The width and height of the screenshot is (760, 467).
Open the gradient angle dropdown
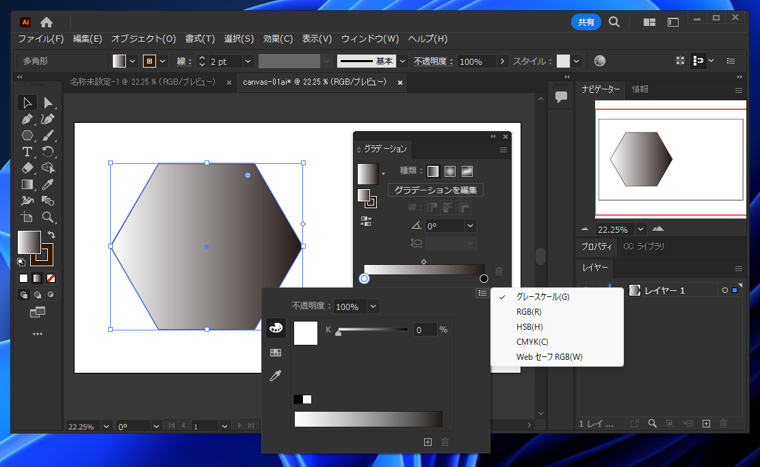click(x=470, y=226)
